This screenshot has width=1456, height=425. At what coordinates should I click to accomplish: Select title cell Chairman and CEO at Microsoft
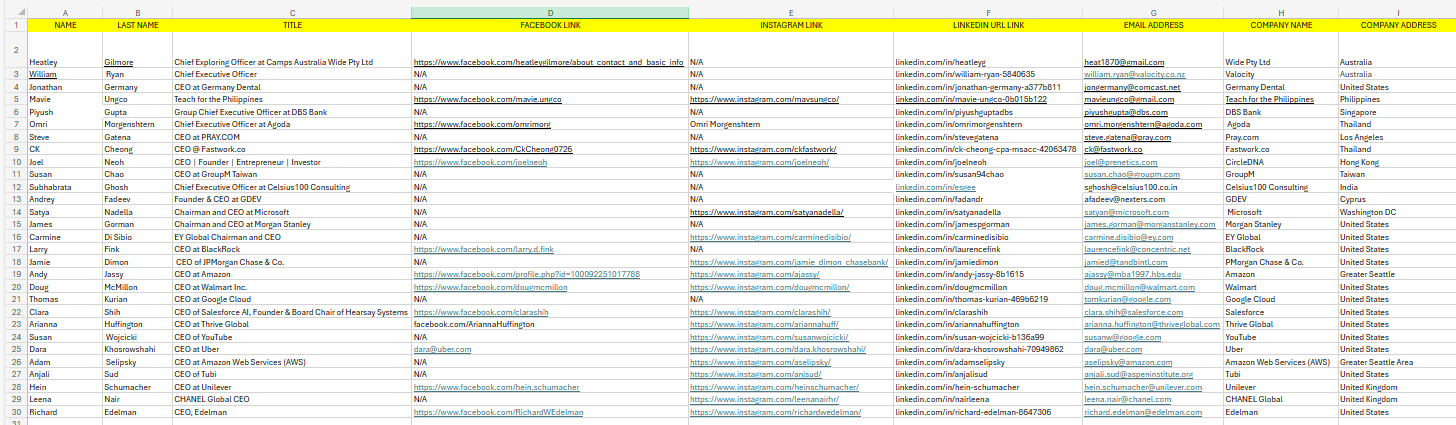[x=292, y=212]
